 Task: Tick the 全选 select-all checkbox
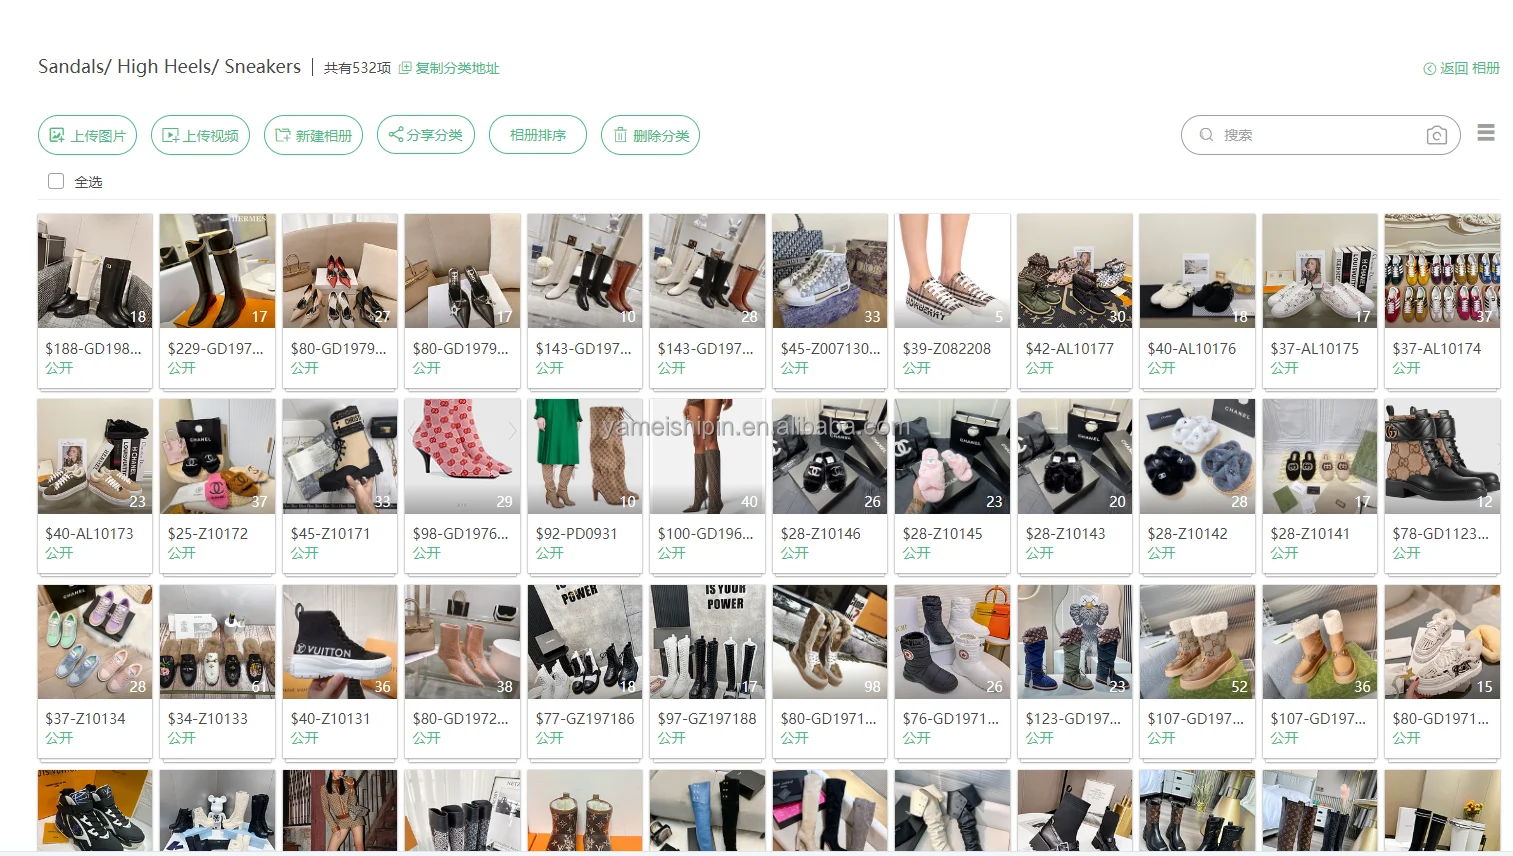pos(56,181)
